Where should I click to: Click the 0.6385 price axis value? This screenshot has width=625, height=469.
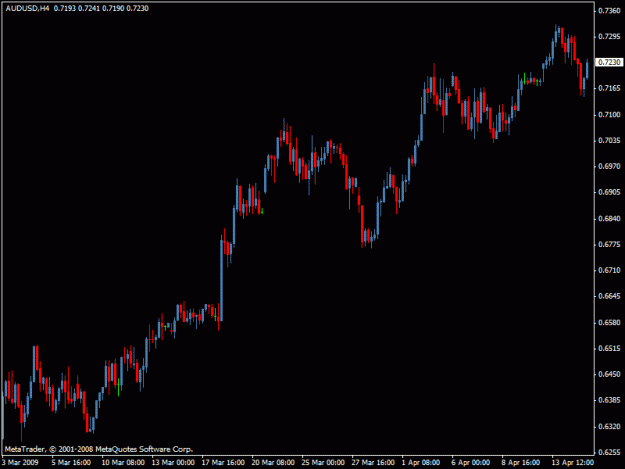[x=609, y=400]
